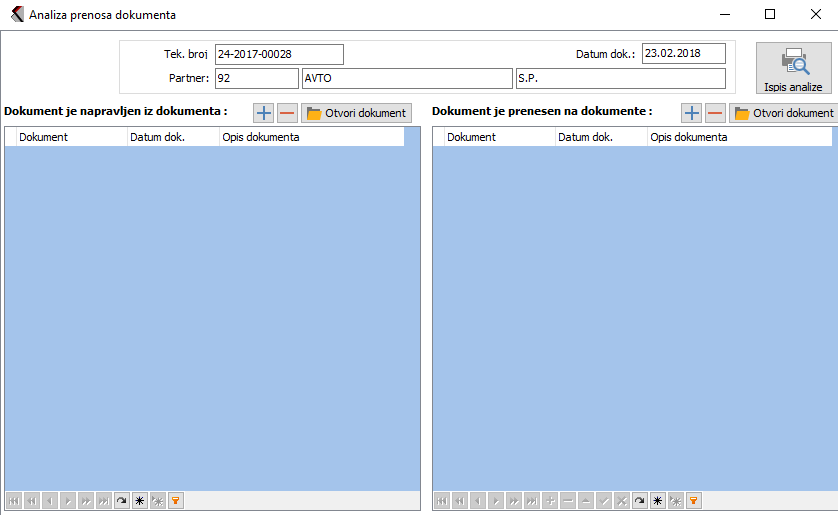The width and height of the screenshot is (838, 515).
Task: Click the orange filter icon under left grid
Action: (175, 500)
